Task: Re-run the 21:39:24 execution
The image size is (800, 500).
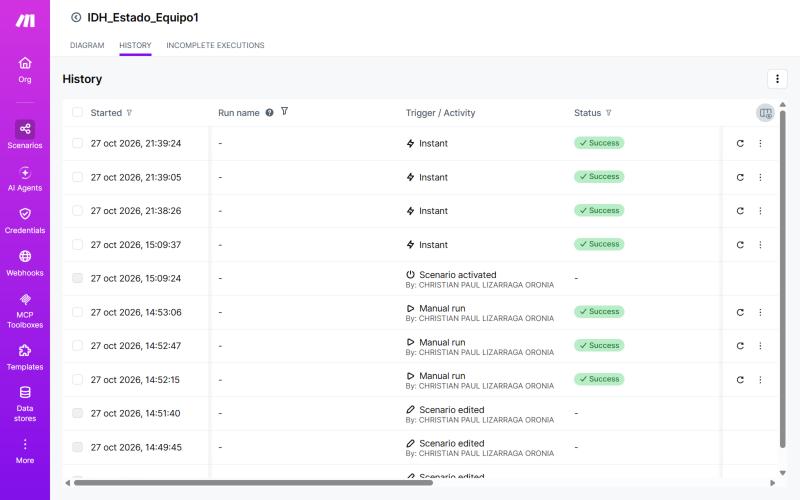Action: [740, 143]
